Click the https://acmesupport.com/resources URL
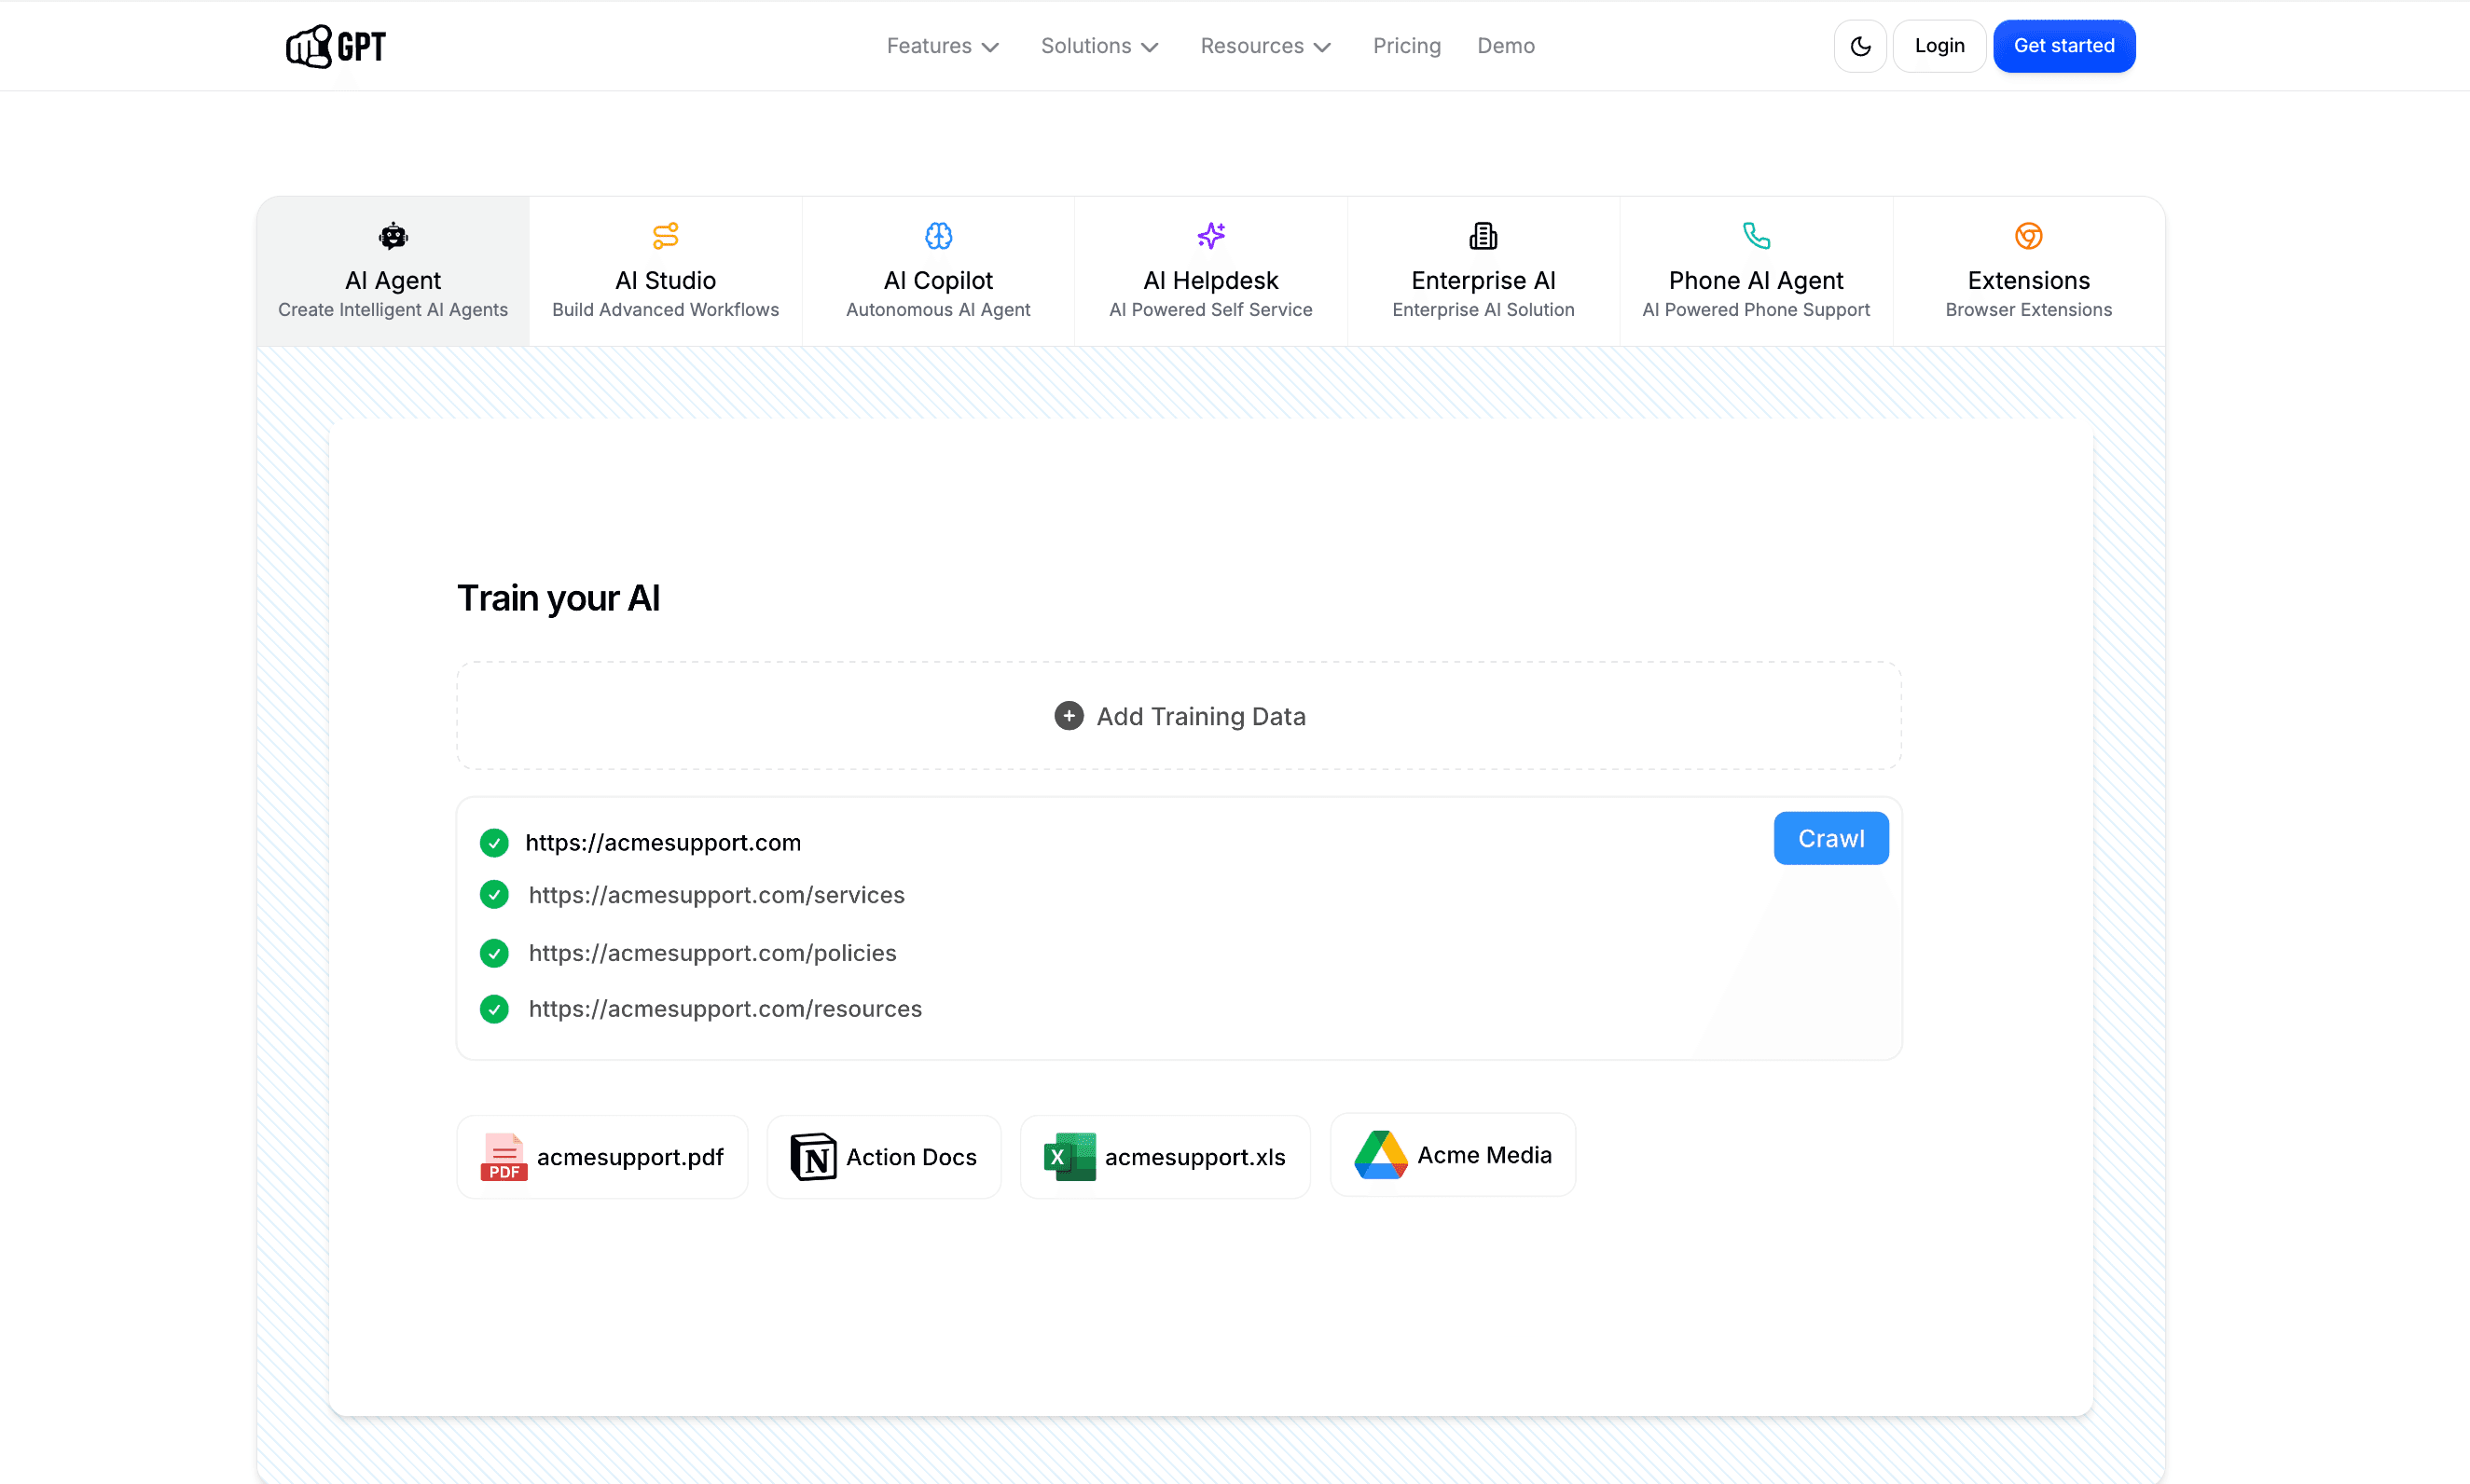 [x=726, y=1009]
